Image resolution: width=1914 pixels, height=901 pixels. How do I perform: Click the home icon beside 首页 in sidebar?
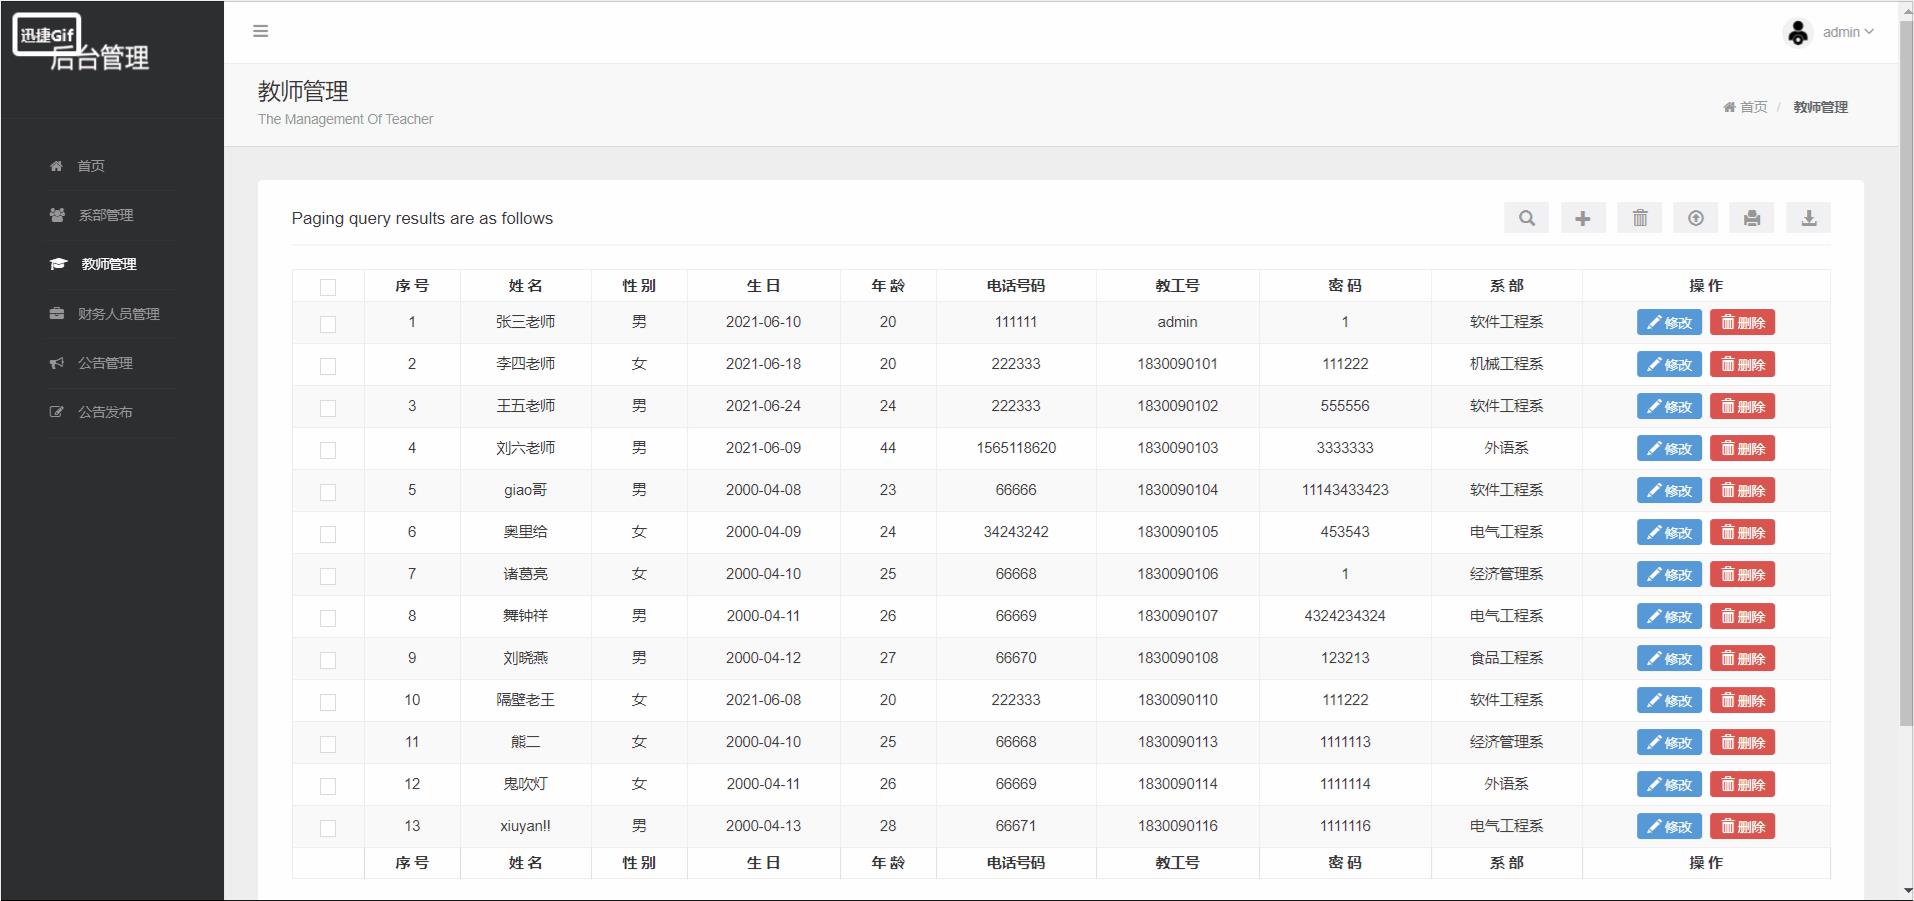click(57, 166)
